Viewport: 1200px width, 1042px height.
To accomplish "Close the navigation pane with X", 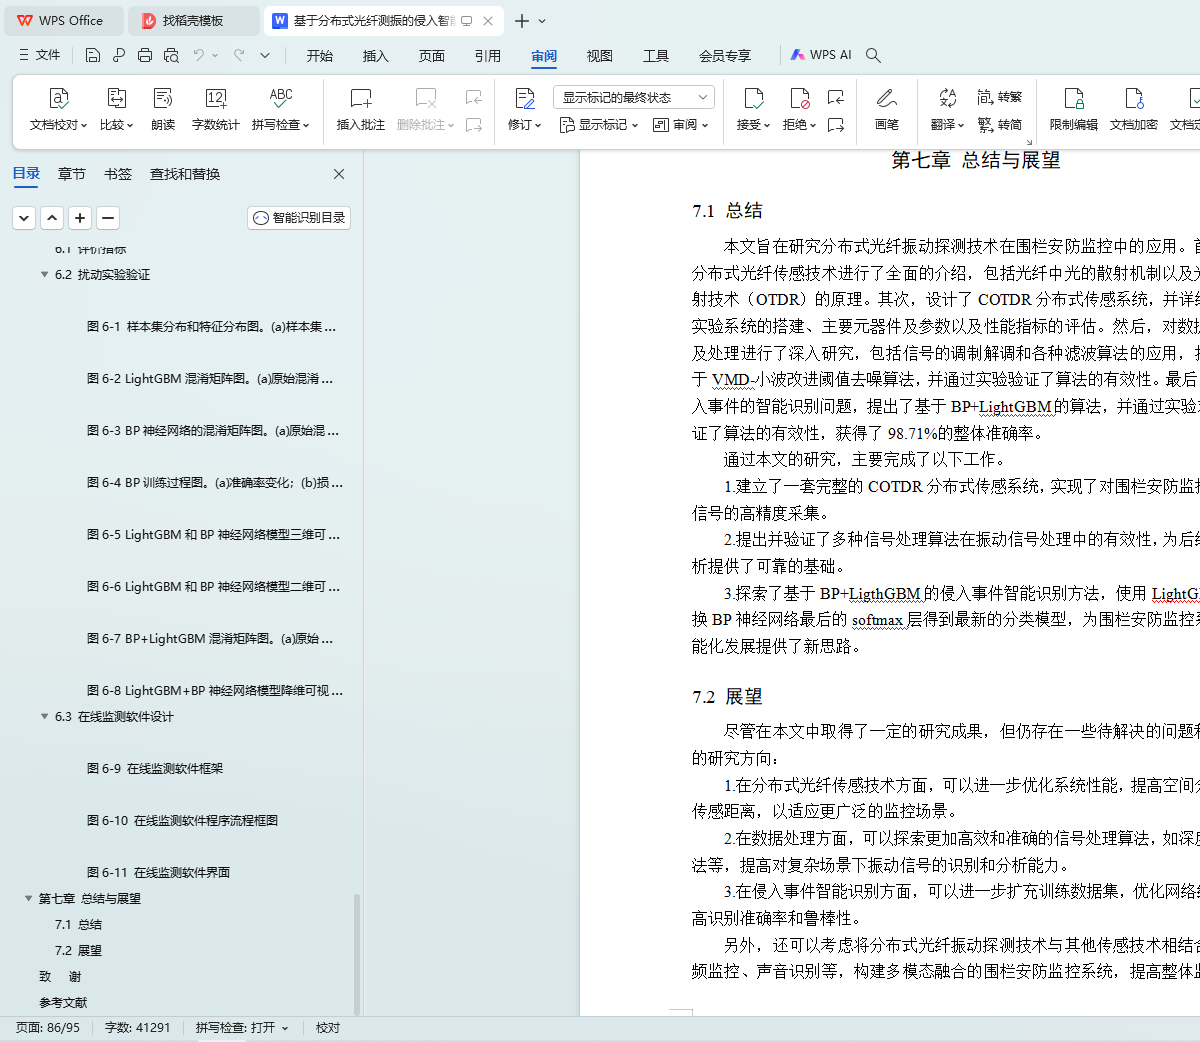I will click(339, 174).
